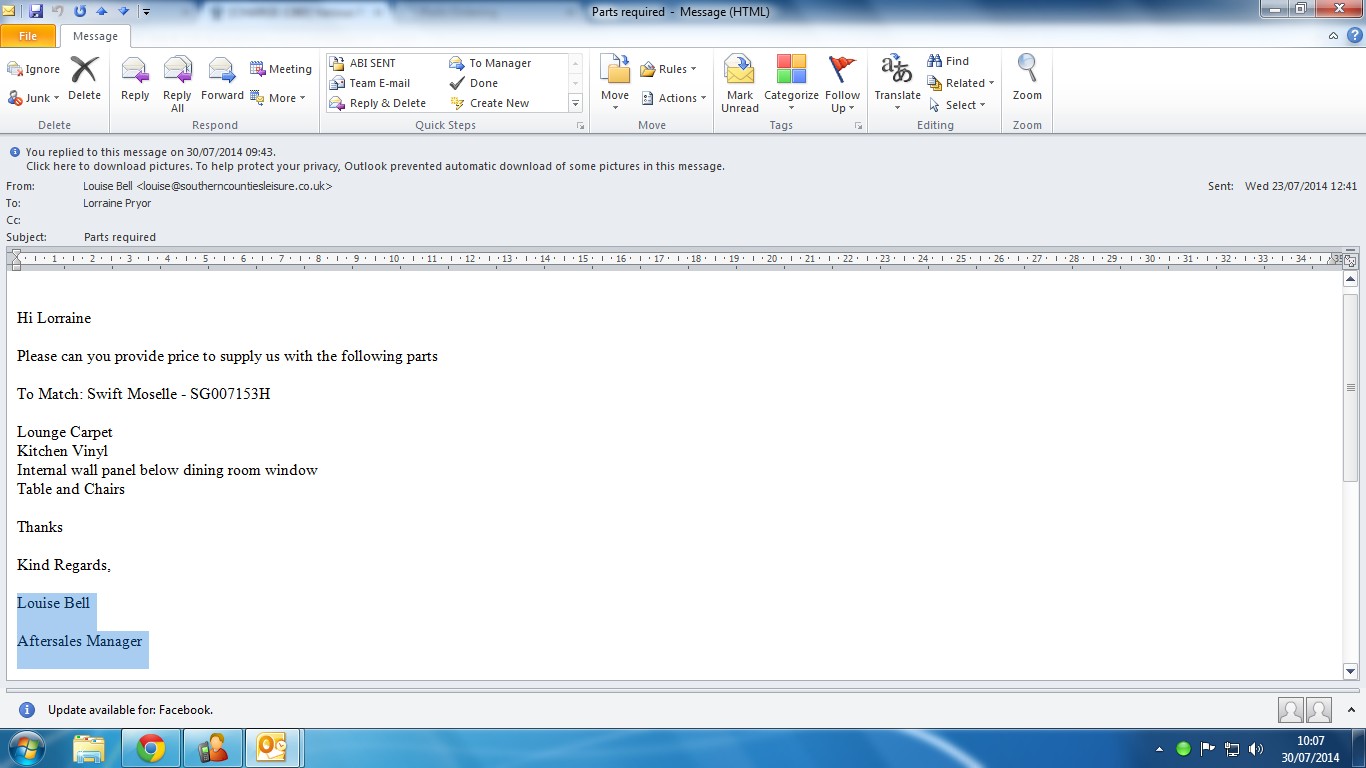Open the Windows Start menu
This screenshot has height=768, width=1366.
[25, 748]
